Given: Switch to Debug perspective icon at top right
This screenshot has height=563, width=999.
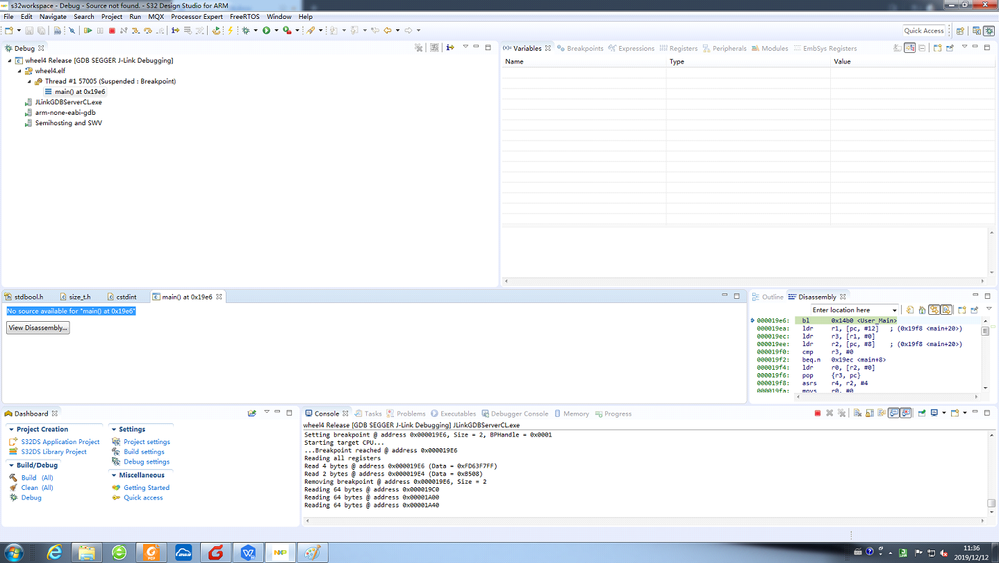Looking at the screenshot, I should [989, 31].
